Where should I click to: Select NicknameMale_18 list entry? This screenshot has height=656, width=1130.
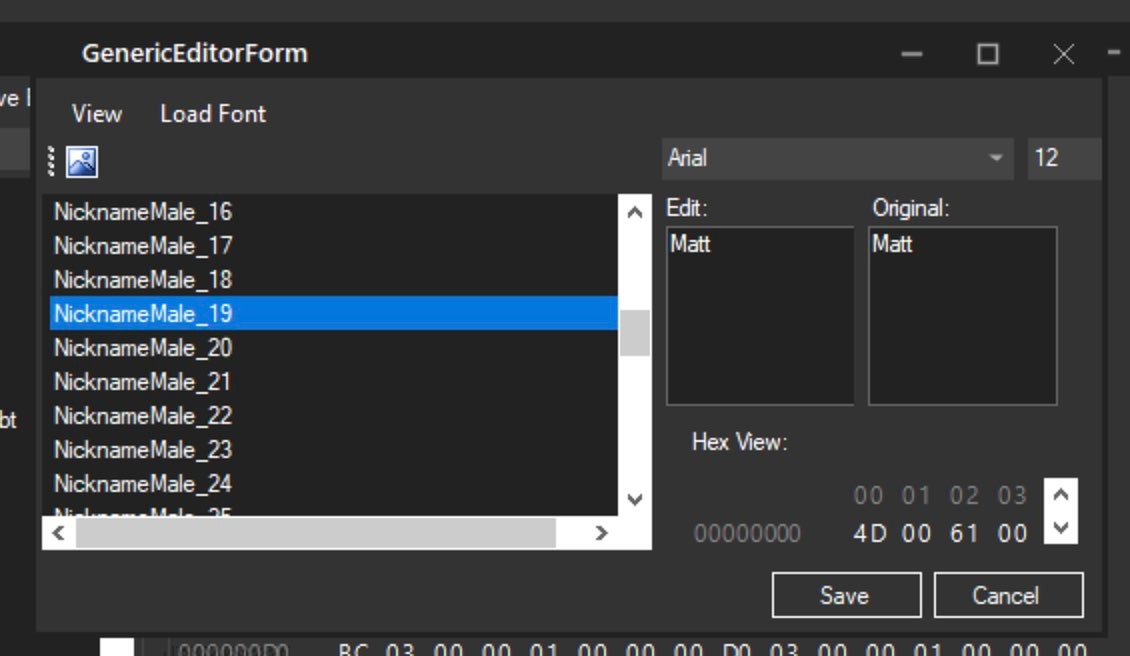coord(143,280)
